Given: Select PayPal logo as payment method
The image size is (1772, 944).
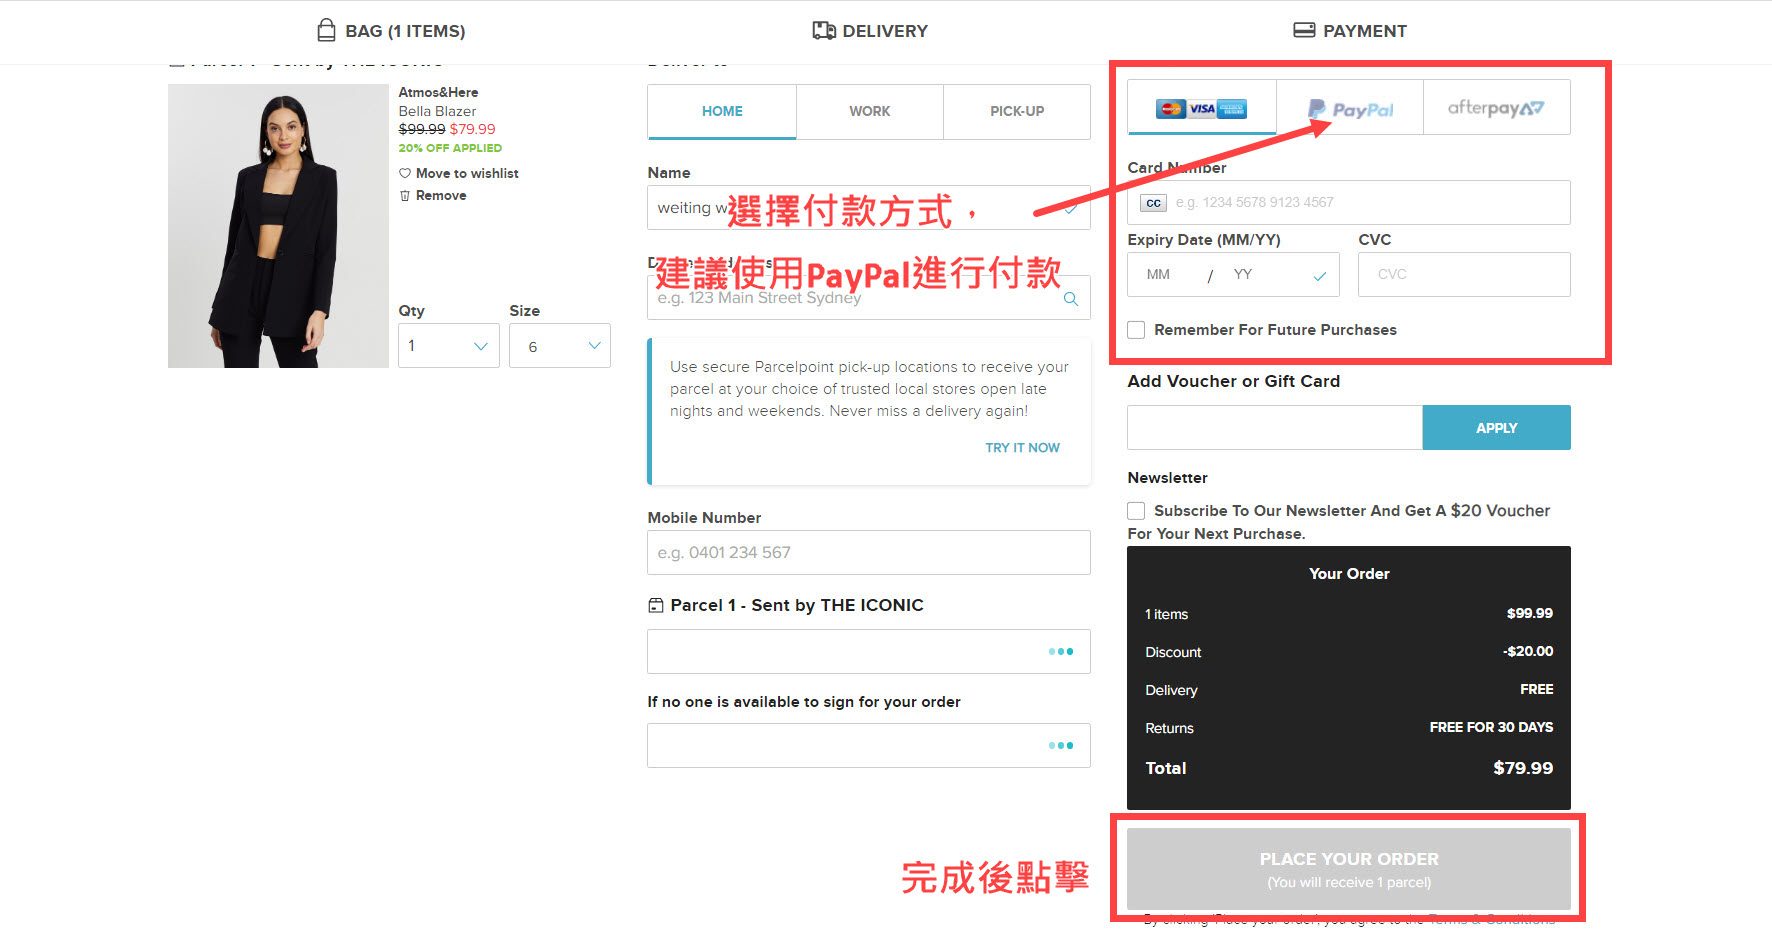Looking at the screenshot, I should point(1350,109).
